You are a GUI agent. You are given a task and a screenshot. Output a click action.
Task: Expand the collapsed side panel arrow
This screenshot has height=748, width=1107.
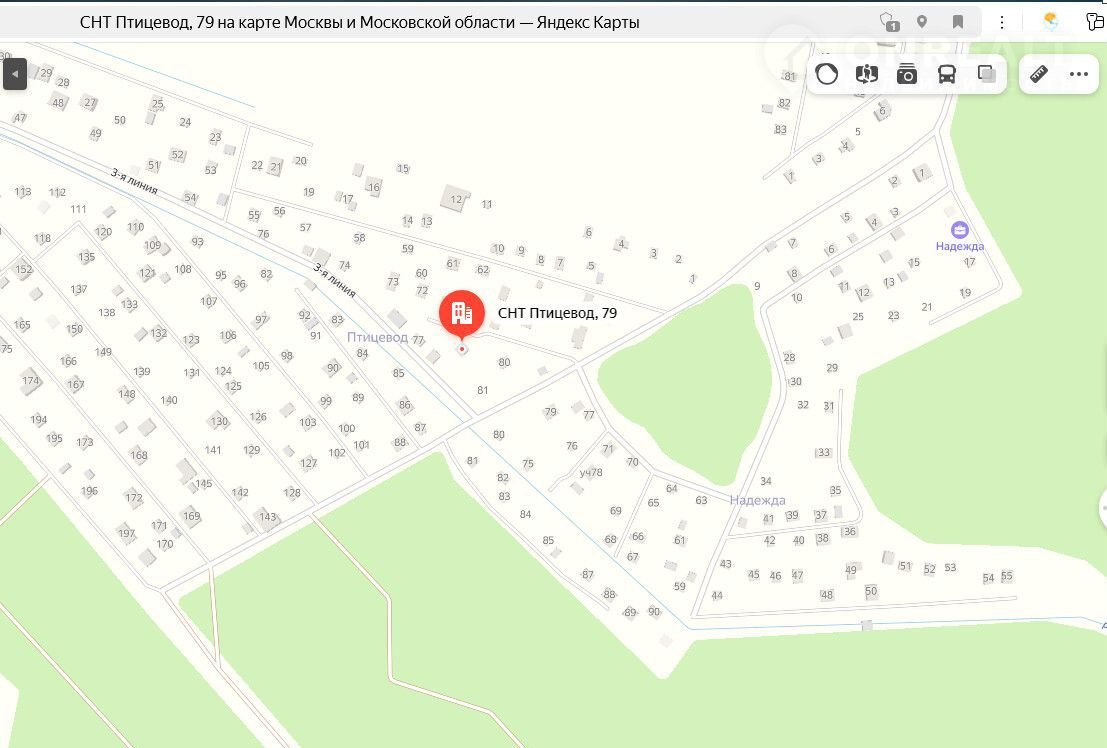tap(15, 74)
